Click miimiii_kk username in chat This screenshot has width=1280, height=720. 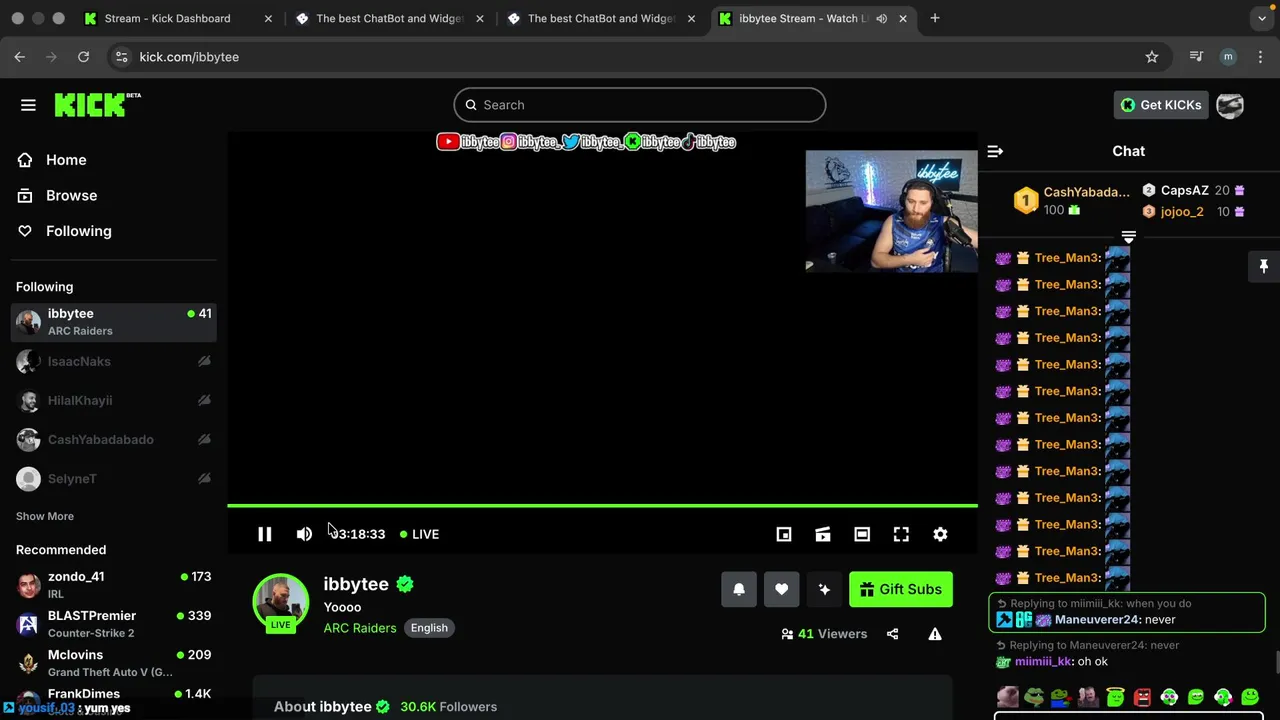click(x=1043, y=662)
